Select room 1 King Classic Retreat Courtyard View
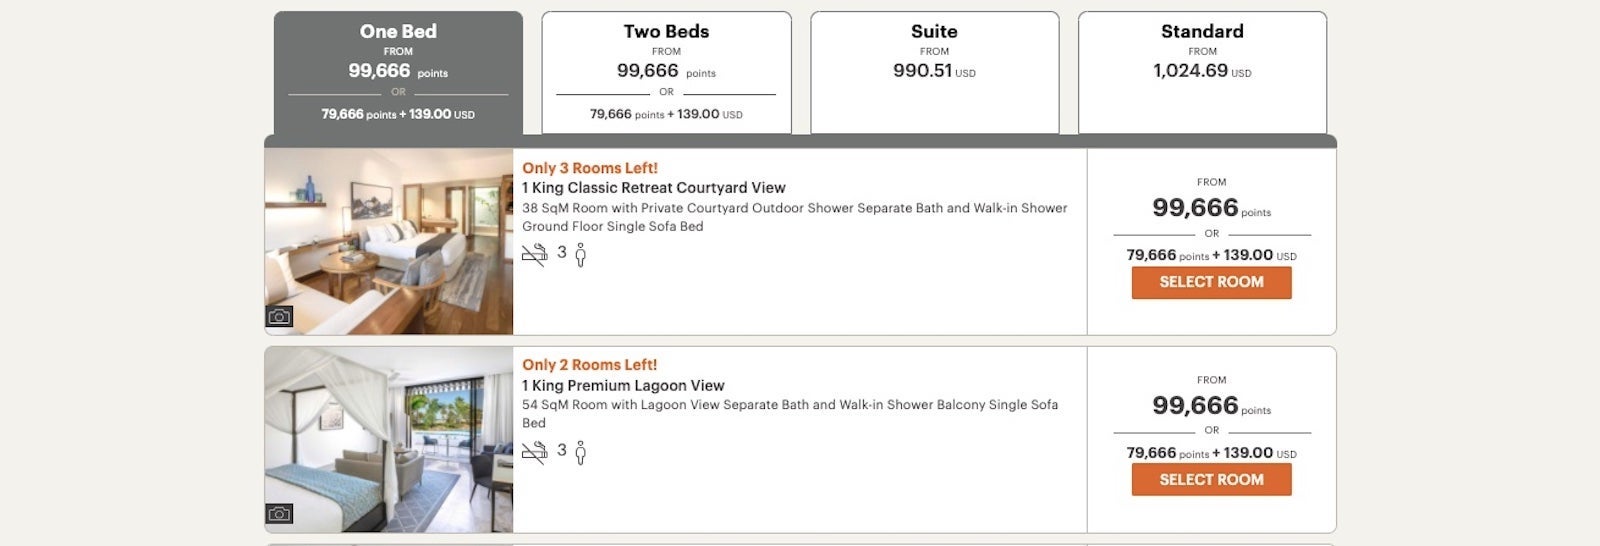 [1211, 282]
